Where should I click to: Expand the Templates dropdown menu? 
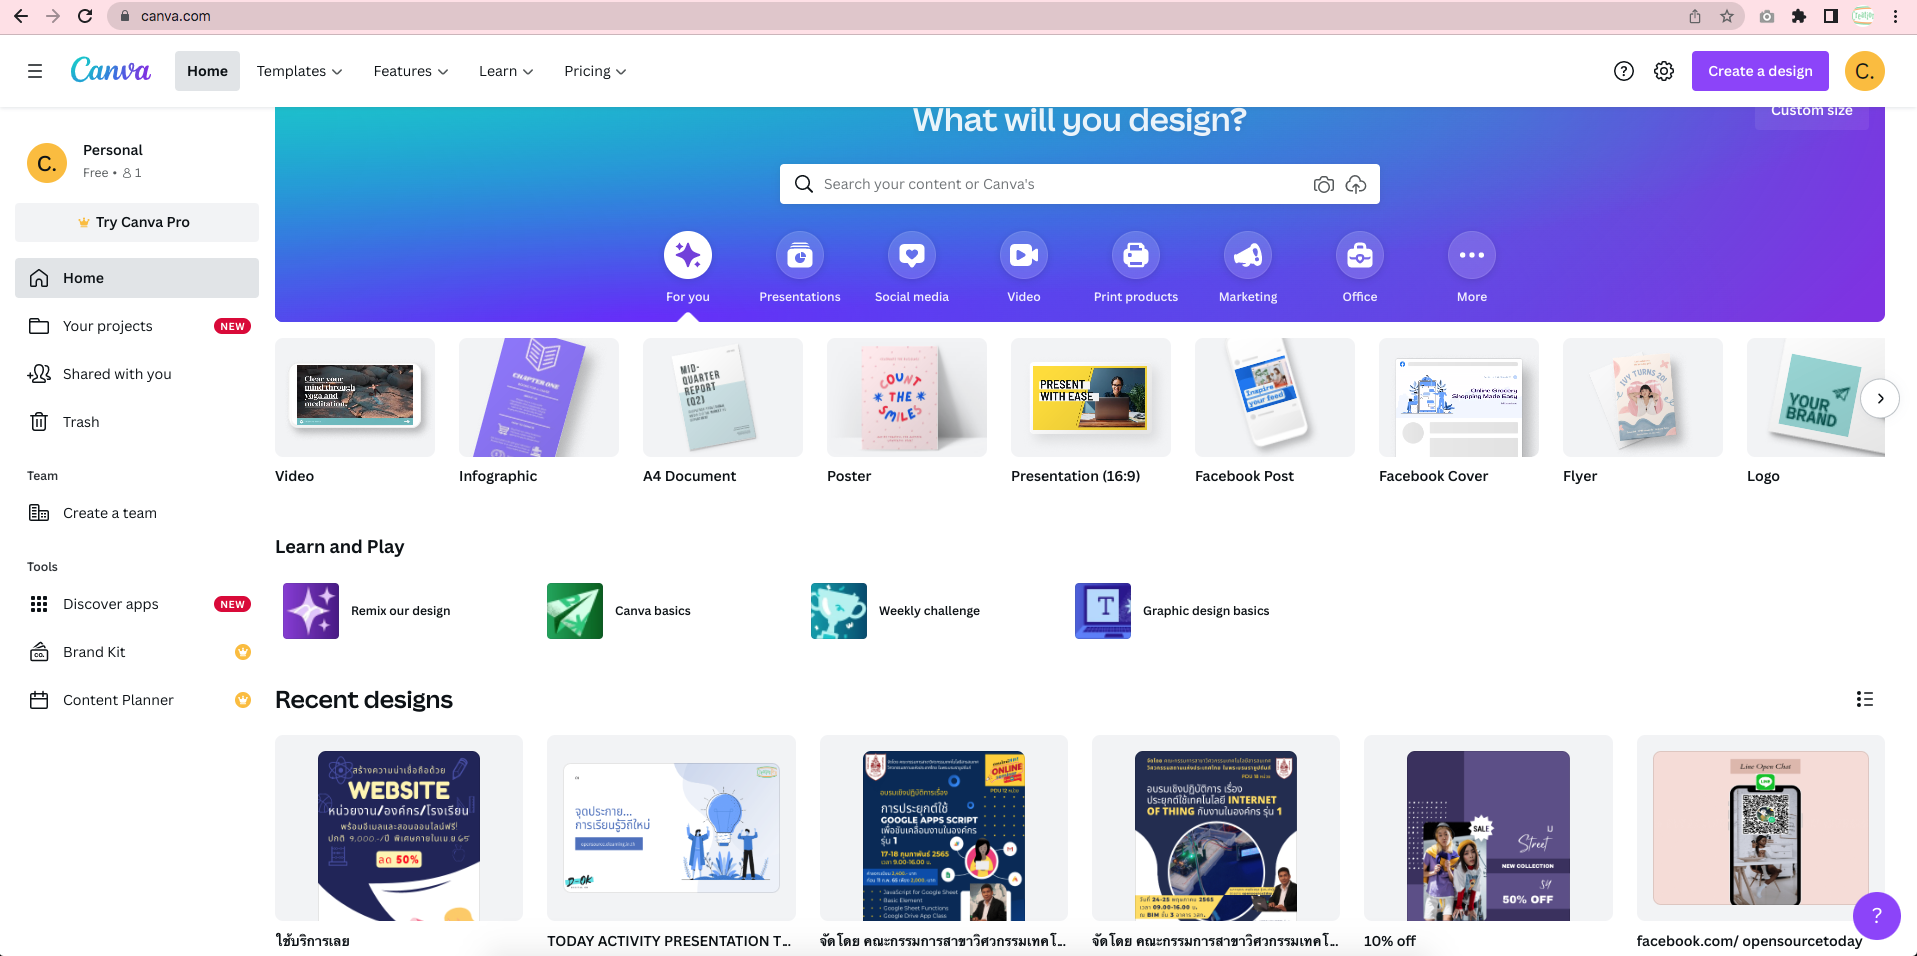299,71
